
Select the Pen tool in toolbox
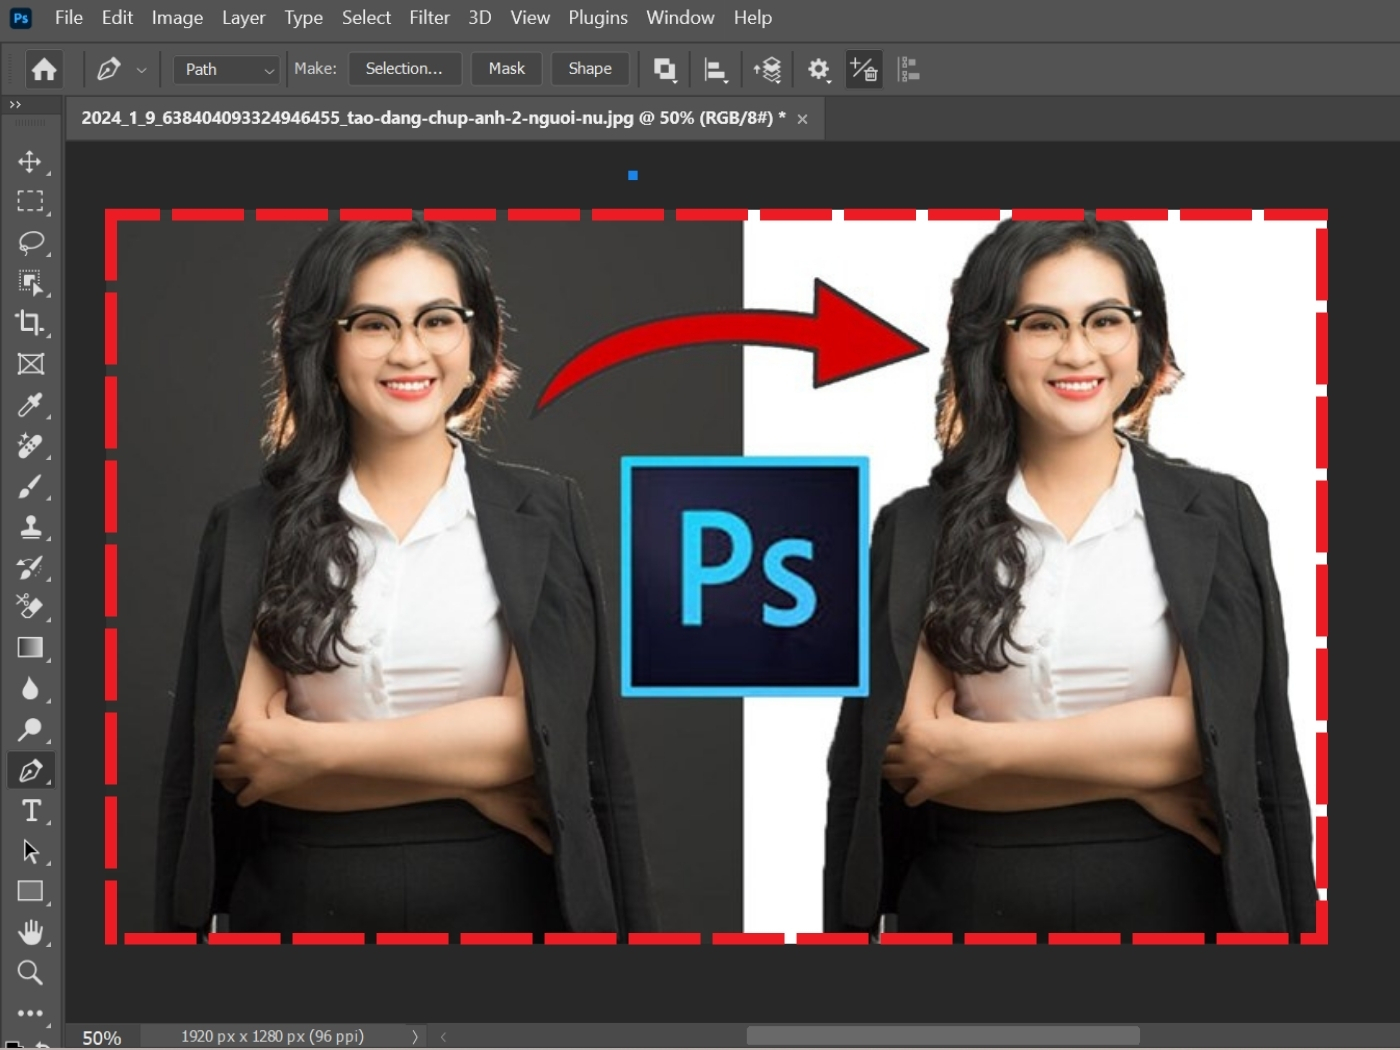30,771
